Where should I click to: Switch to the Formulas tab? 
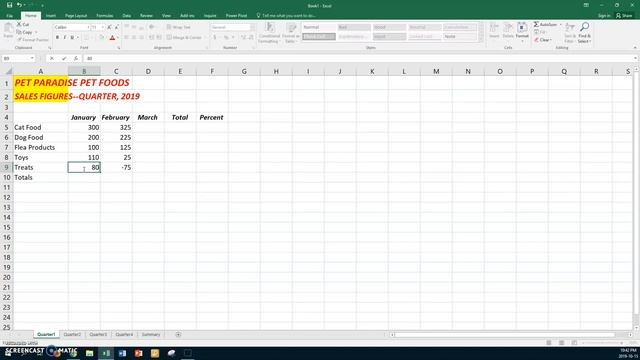point(104,16)
